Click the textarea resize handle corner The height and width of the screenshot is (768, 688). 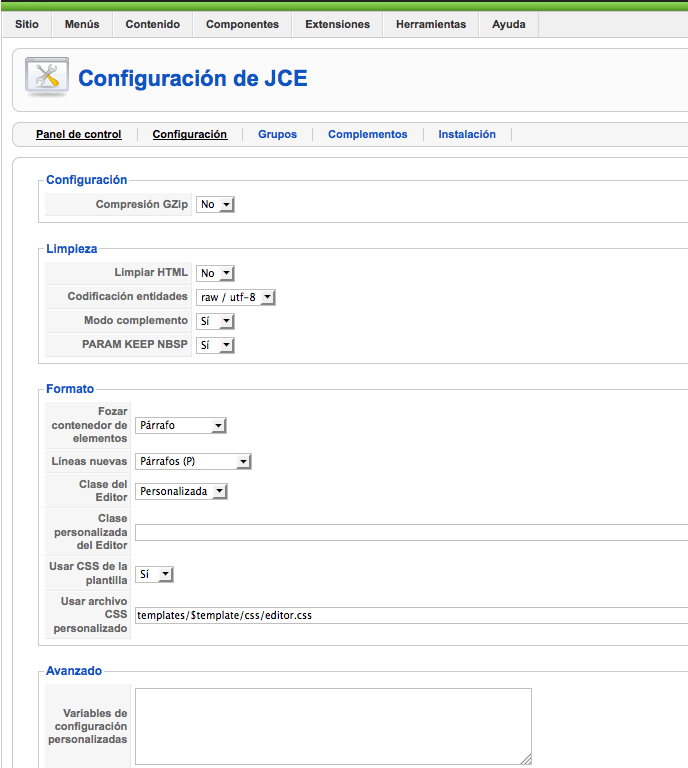tap(526, 759)
